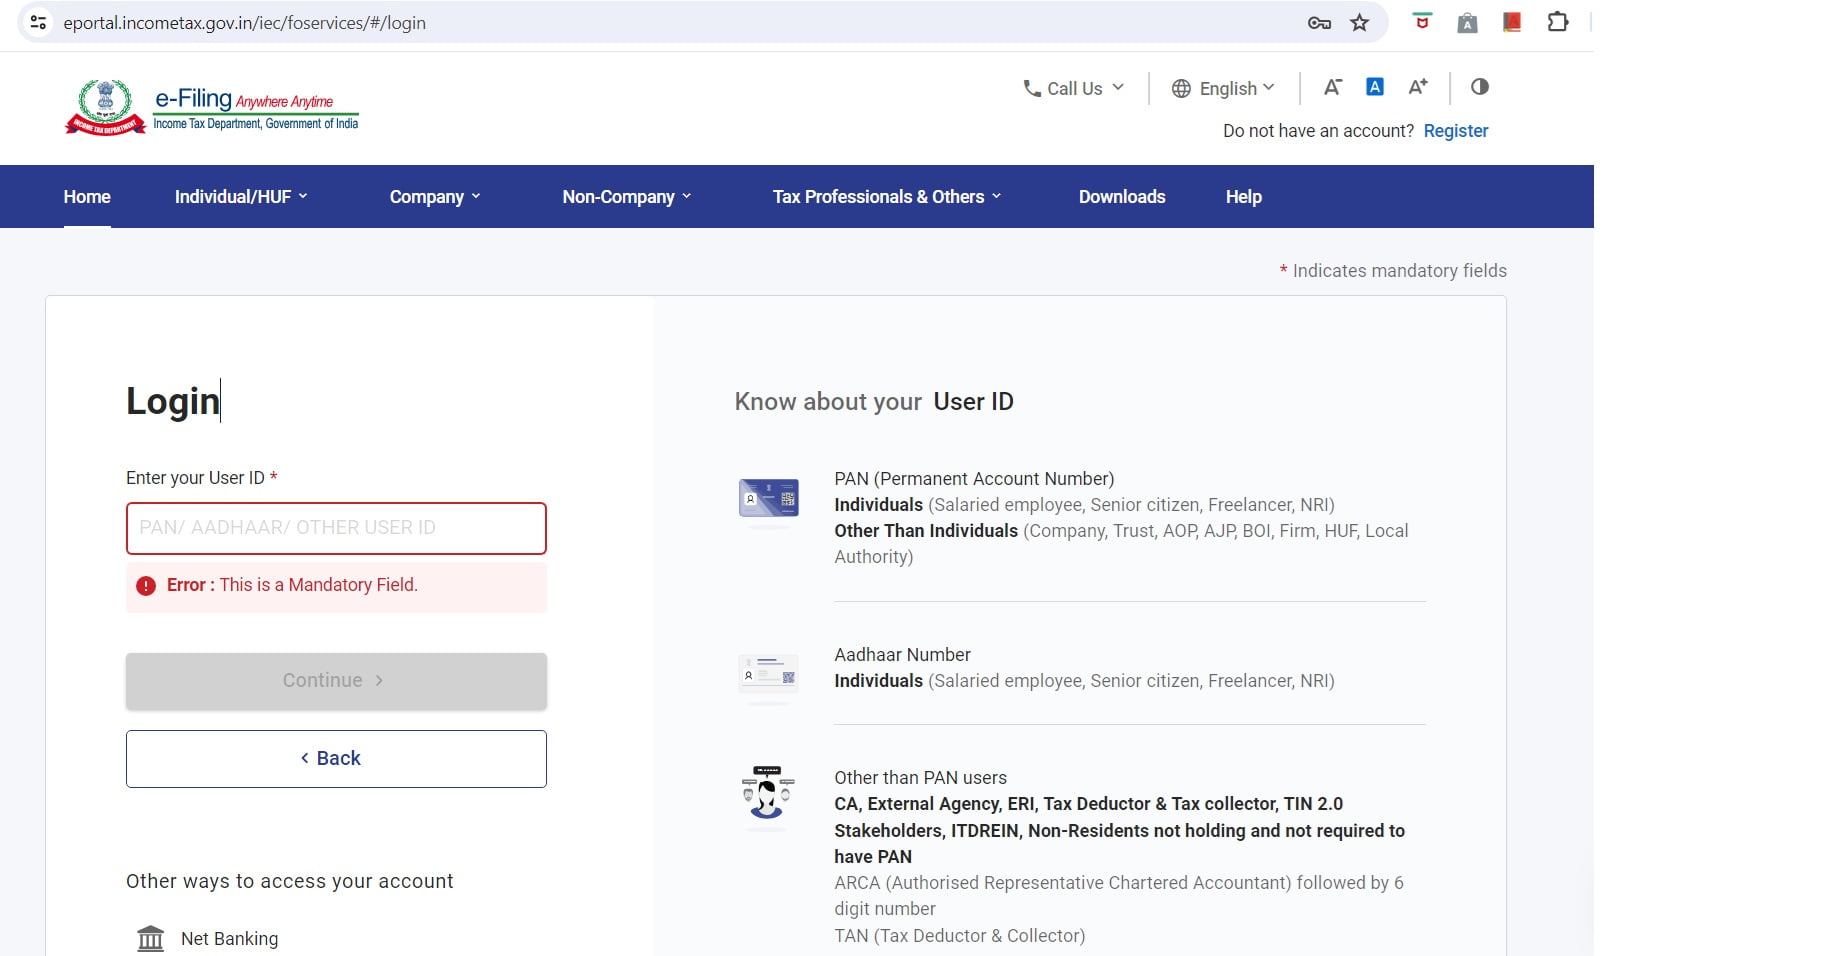The height and width of the screenshot is (956, 1842).
Task: Expand Tax Professionals & Others menu
Action: pyautogui.click(x=887, y=197)
